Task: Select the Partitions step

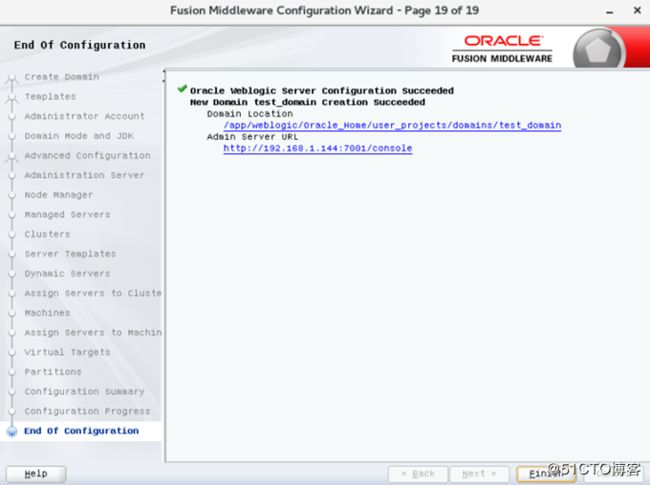Action: pyautogui.click(x=53, y=372)
